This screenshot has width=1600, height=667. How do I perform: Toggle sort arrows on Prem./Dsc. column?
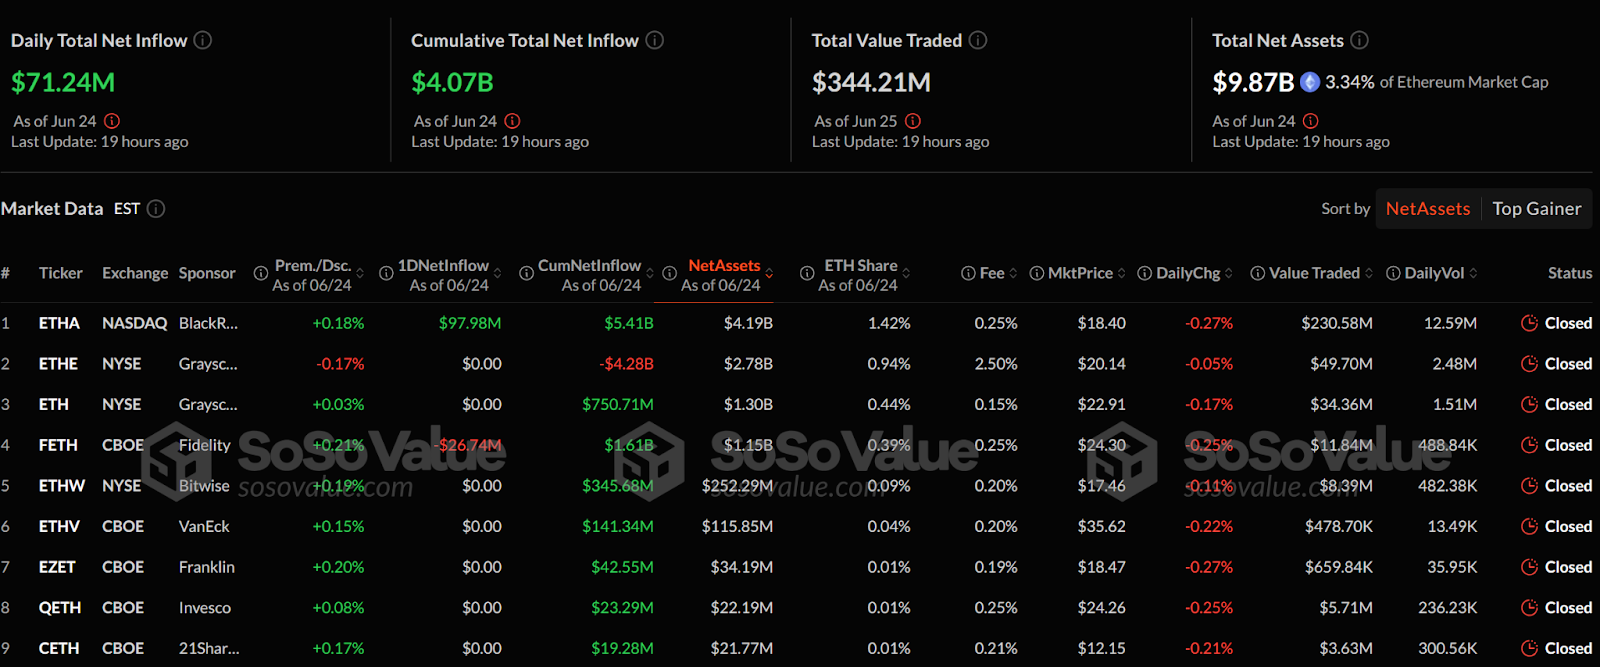click(360, 273)
